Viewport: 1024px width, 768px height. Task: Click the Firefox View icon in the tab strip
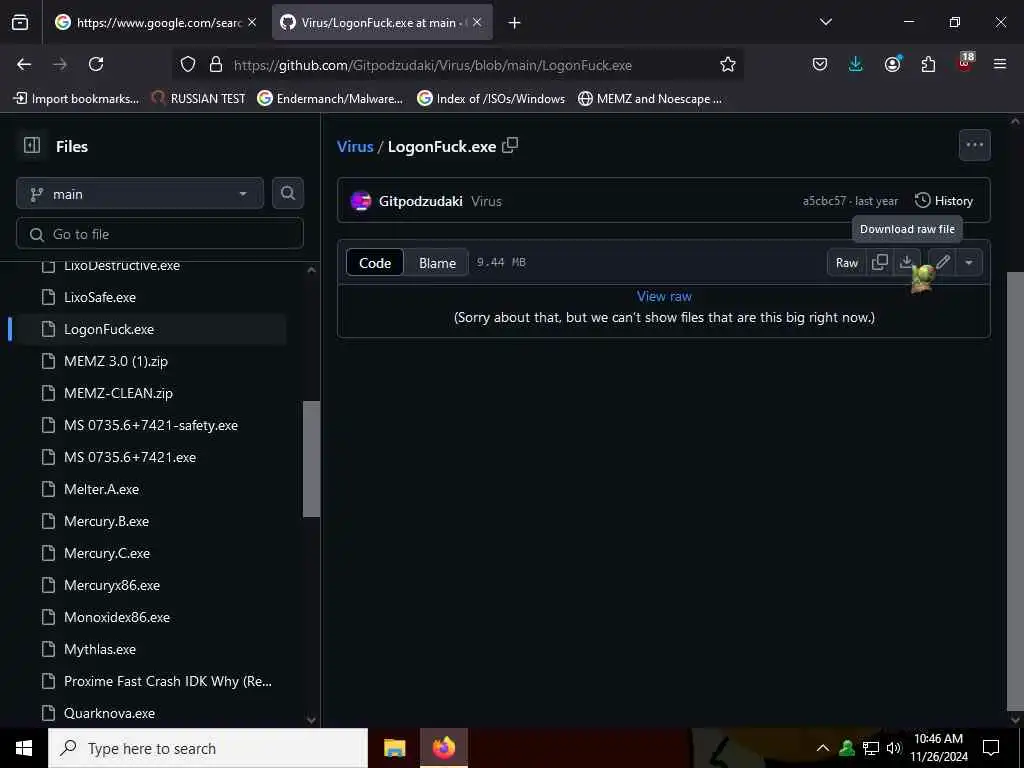(x=20, y=23)
